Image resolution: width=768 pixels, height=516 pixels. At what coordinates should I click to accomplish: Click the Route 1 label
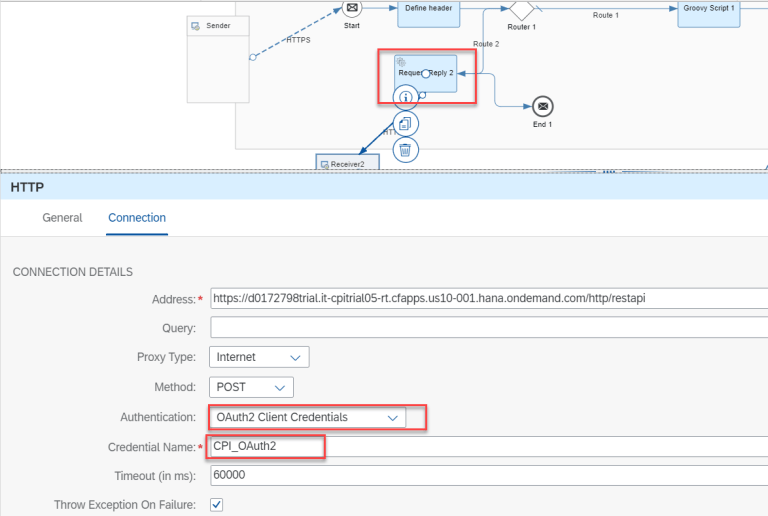605,15
